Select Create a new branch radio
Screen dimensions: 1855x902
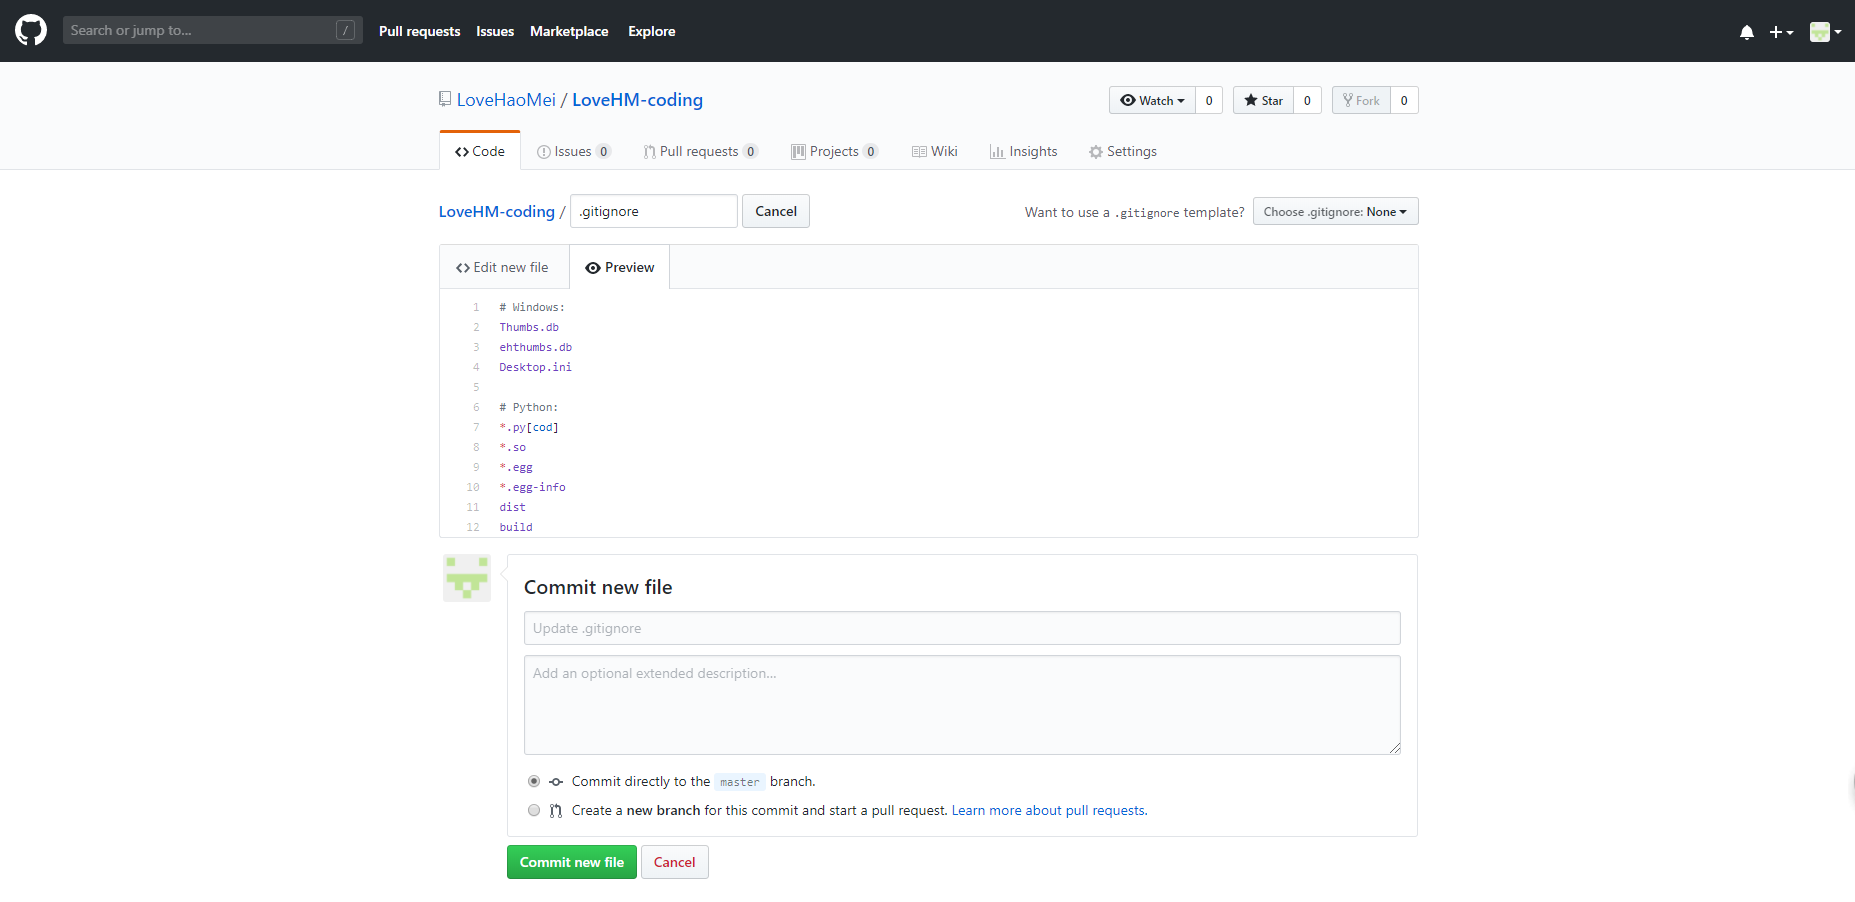click(x=534, y=810)
